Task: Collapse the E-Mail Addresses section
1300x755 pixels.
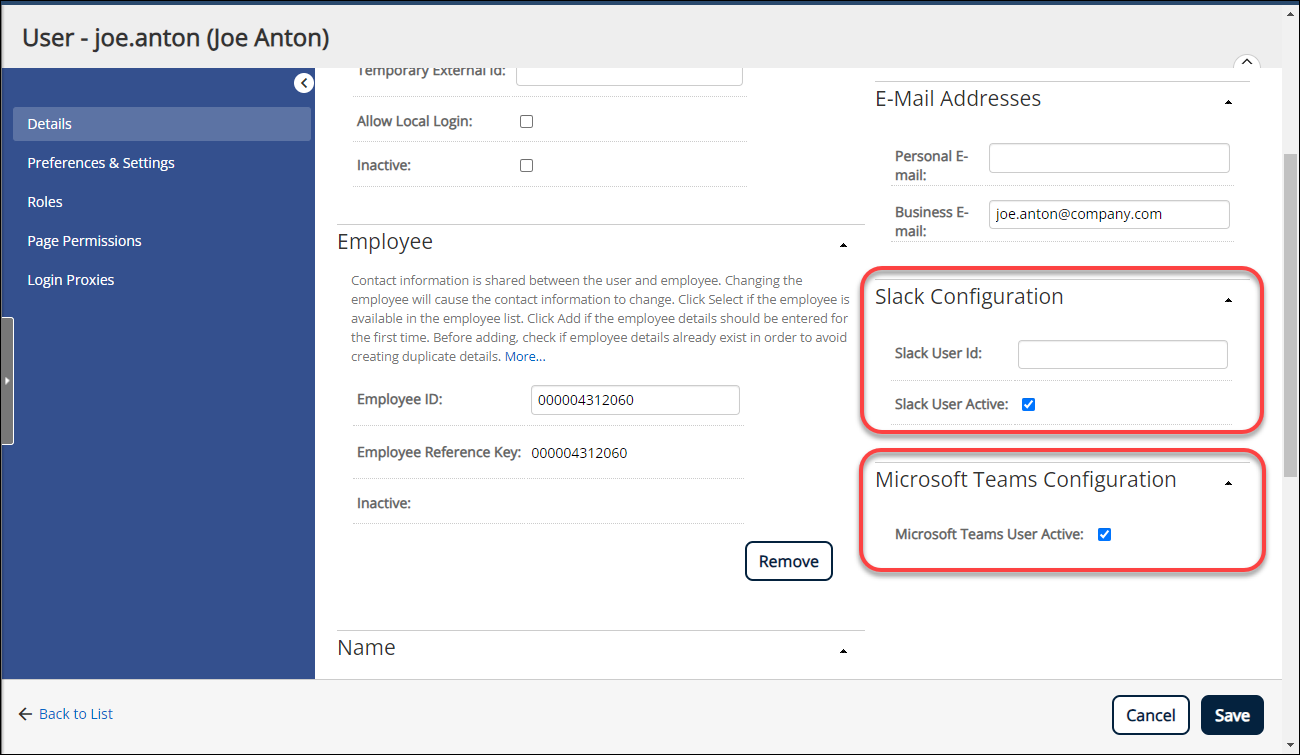Action: click(1228, 102)
